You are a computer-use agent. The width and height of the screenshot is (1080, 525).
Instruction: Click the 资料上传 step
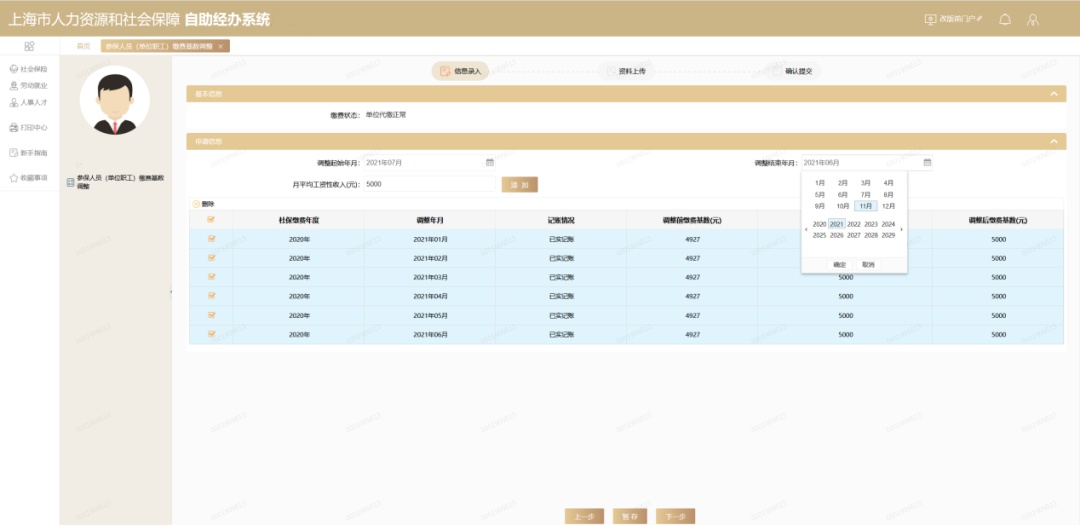click(x=625, y=71)
